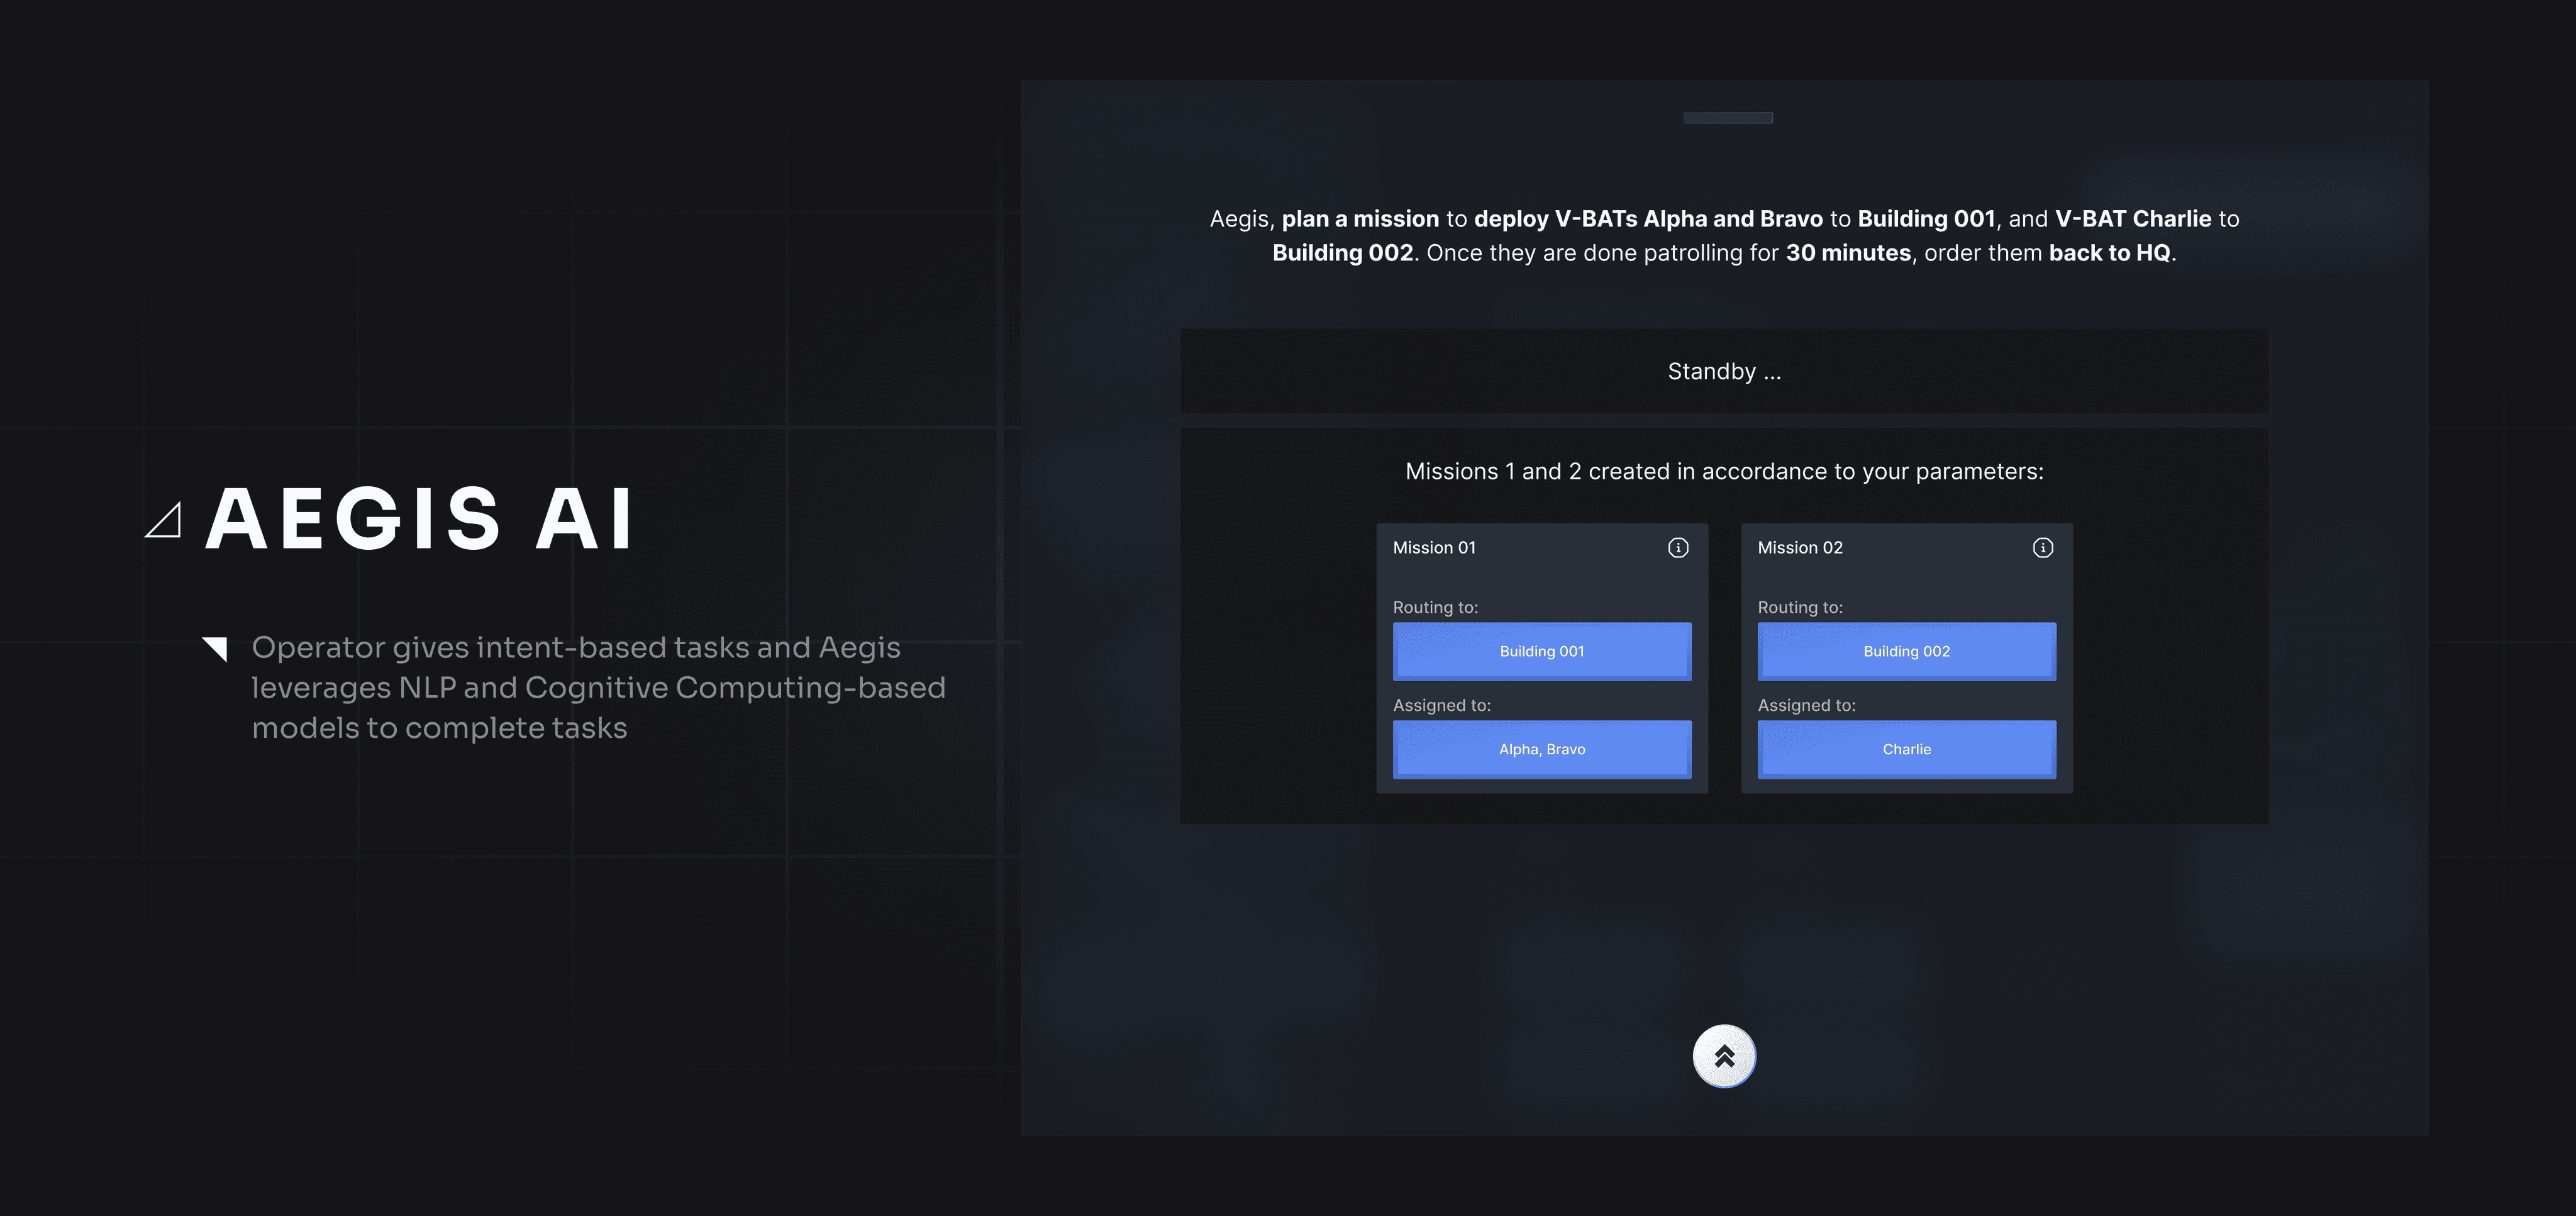Click the Alpha, Bravo assignment button
Viewport: 2576px width, 1216px height.
coord(1542,749)
